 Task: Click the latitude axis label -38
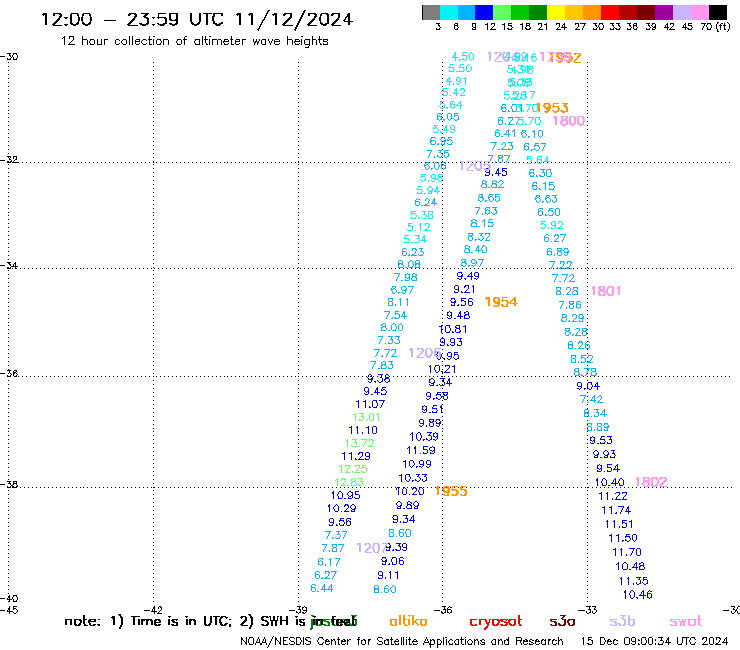tap(9, 484)
